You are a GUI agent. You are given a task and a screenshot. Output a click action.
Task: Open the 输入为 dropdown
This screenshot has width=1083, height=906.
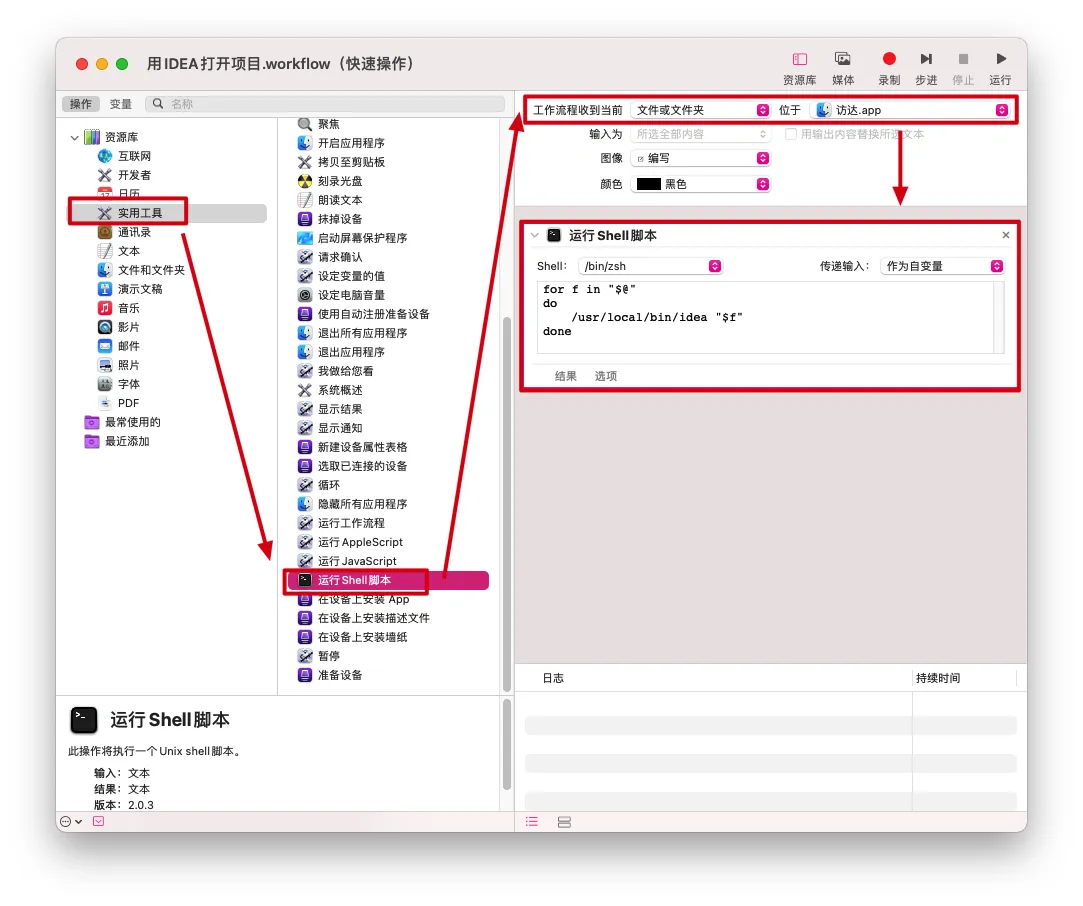[x=700, y=134]
